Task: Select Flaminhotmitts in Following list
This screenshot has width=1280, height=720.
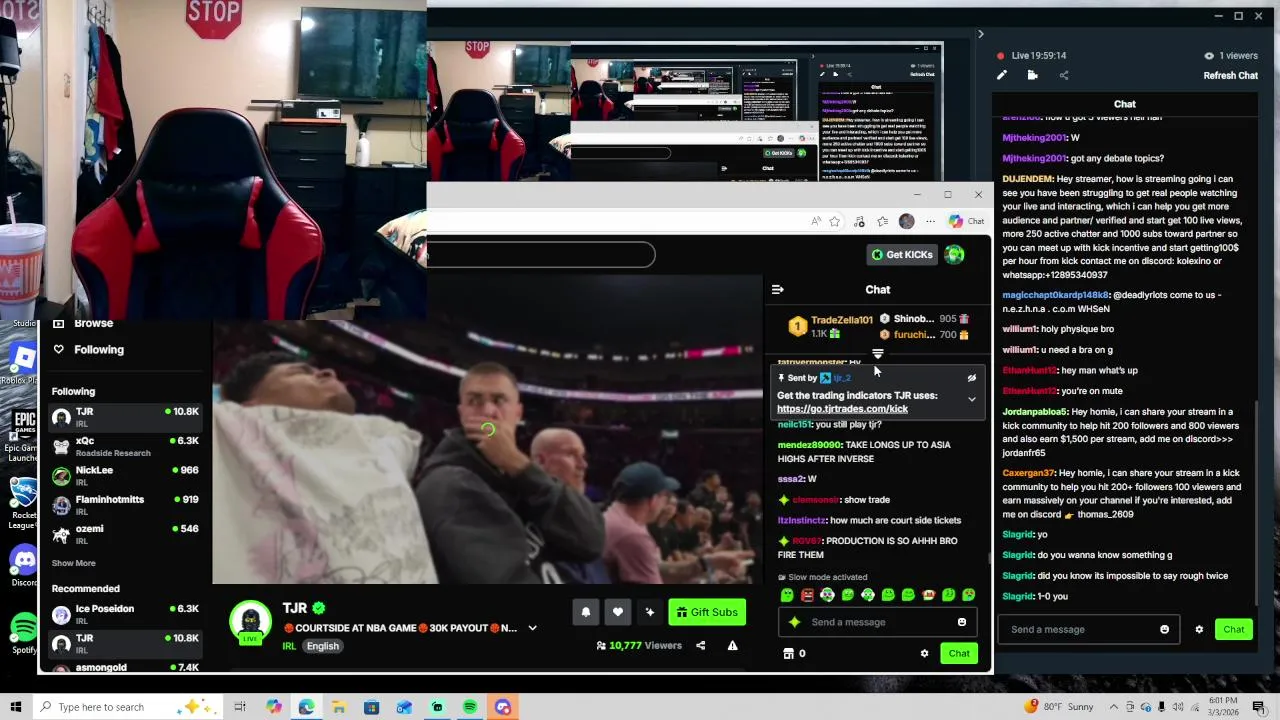Action: tap(126, 505)
